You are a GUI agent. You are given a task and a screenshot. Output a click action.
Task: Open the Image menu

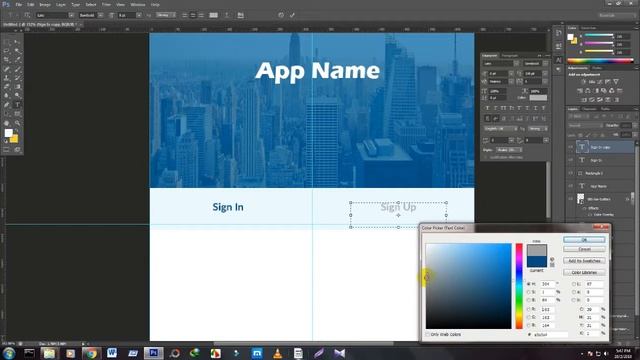point(45,4)
